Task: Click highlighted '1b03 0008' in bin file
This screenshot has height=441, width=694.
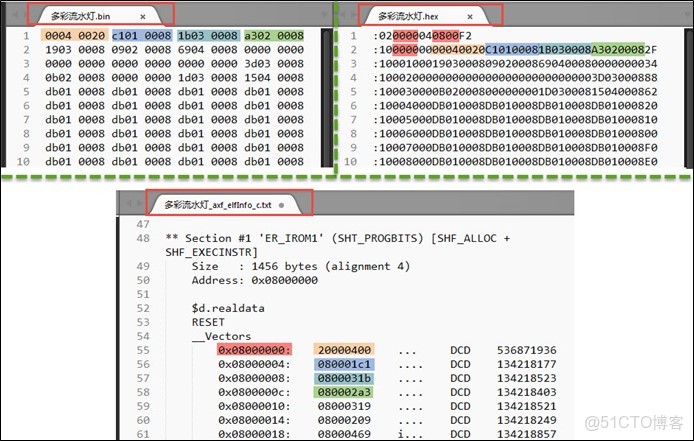Action: [208, 35]
